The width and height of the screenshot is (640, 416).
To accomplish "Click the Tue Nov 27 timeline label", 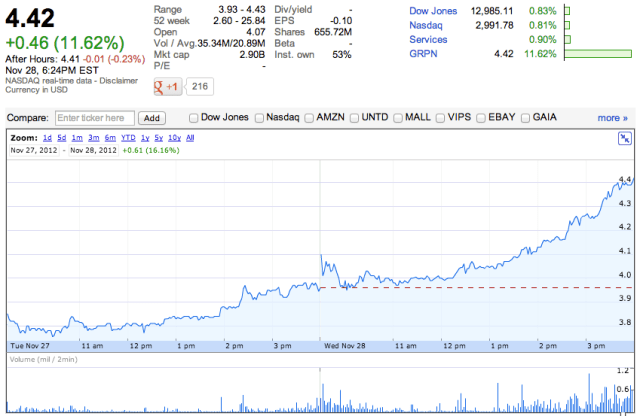I will pyautogui.click(x=30, y=346).
